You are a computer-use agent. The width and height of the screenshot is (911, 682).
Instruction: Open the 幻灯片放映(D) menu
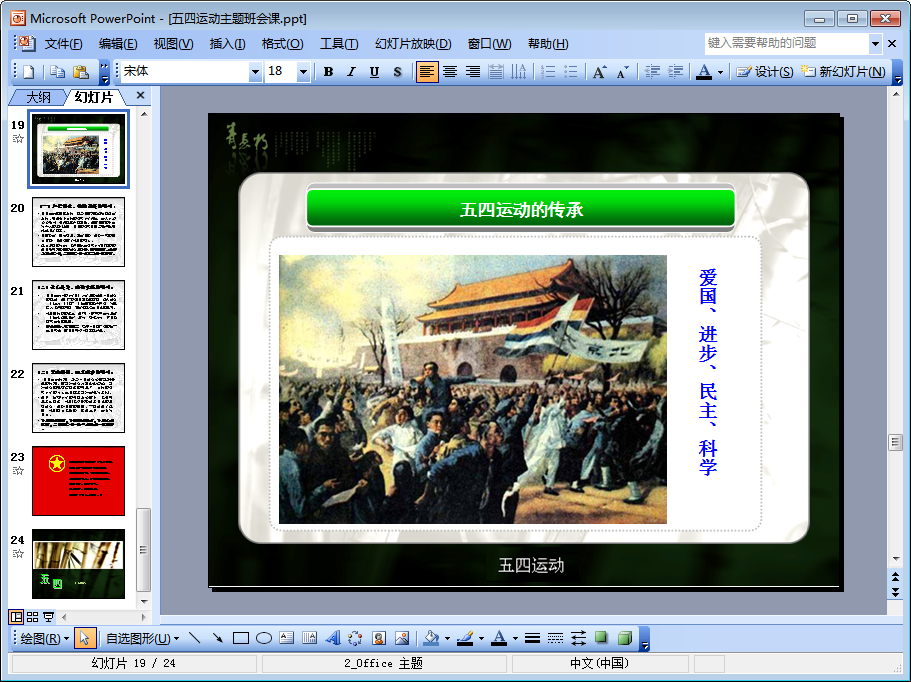click(x=413, y=44)
